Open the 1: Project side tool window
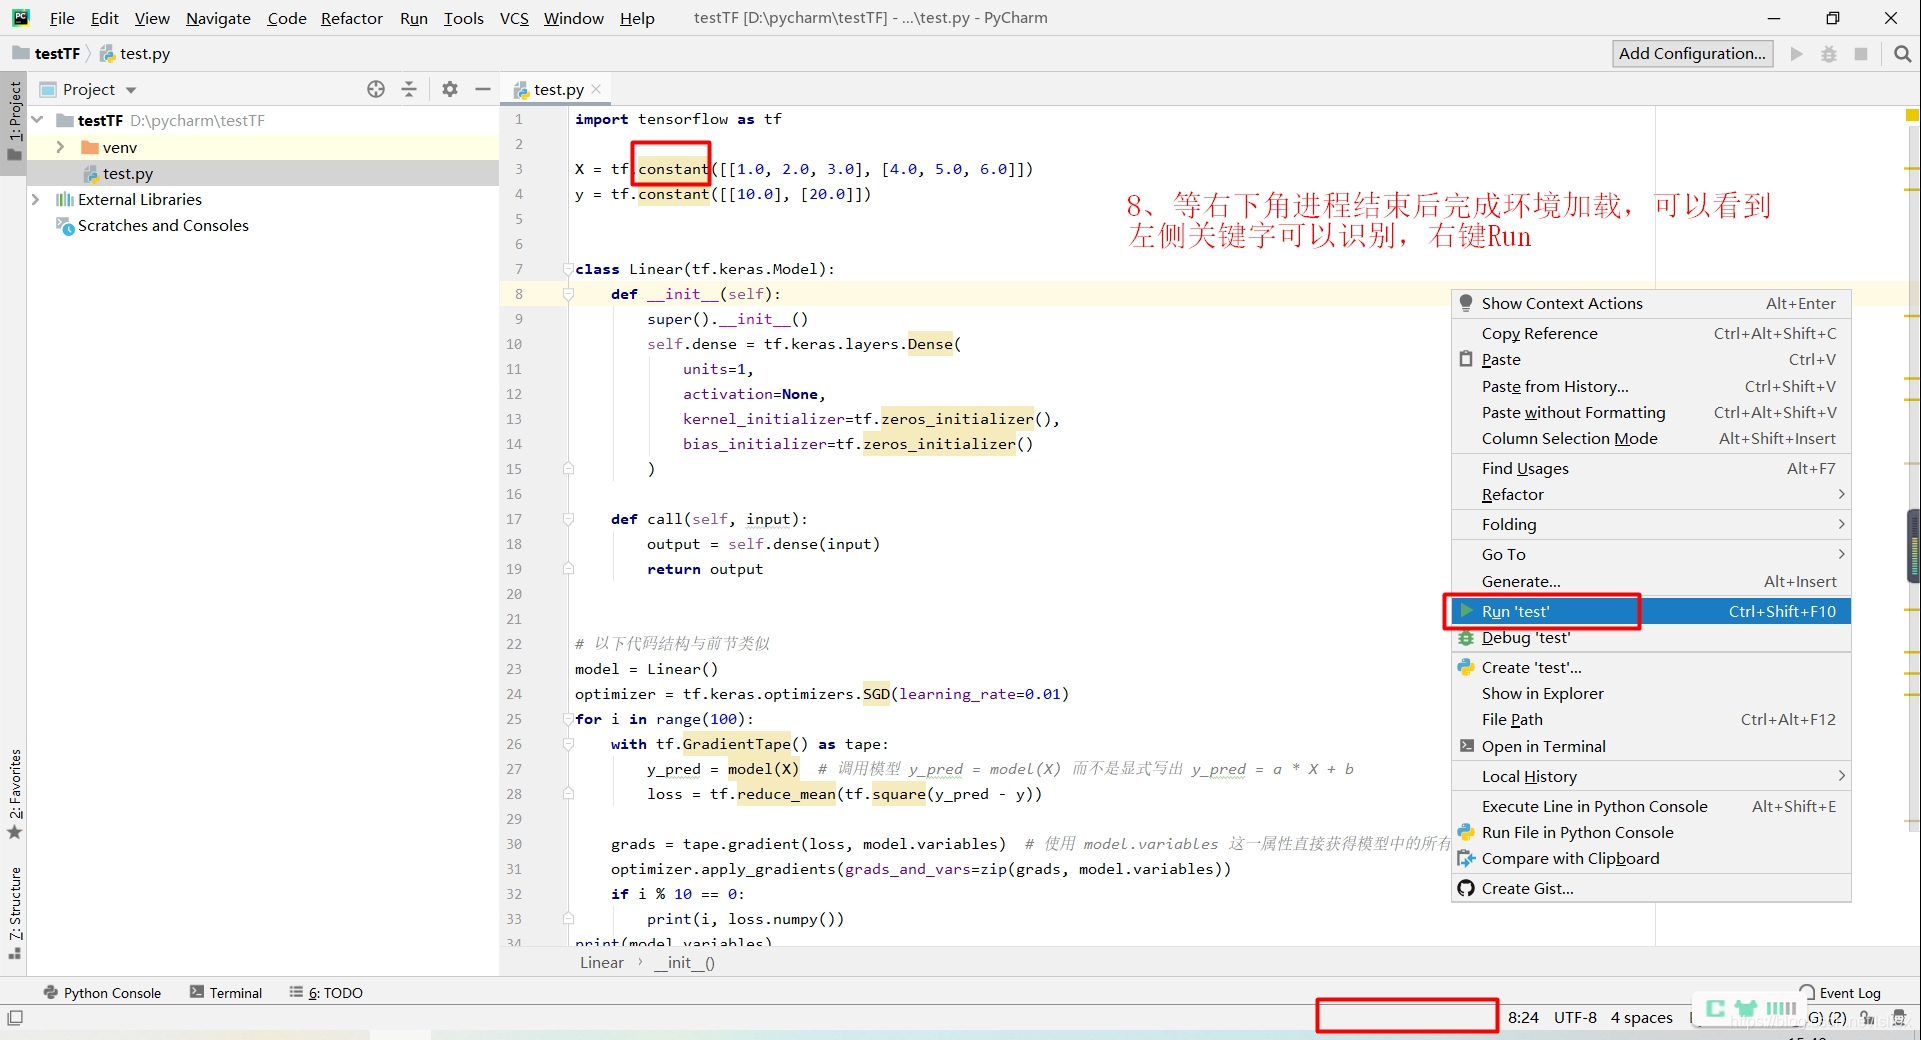This screenshot has width=1921, height=1040. pyautogui.click(x=14, y=120)
